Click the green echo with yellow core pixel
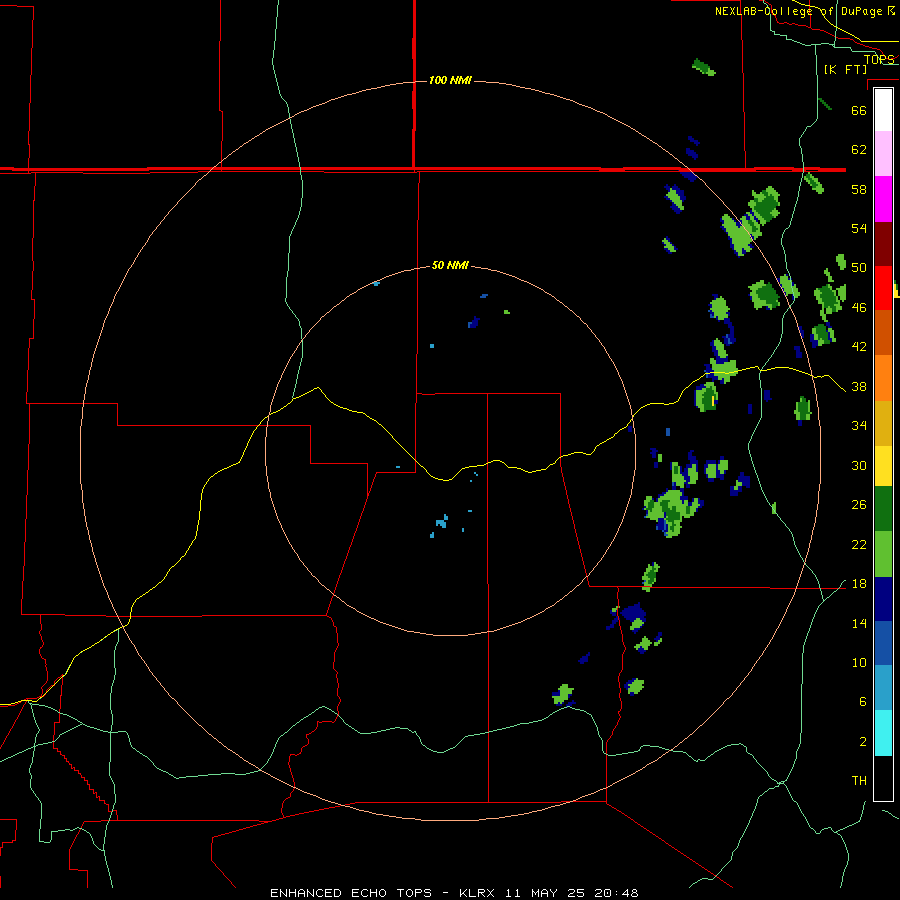 (x=707, y=397)
